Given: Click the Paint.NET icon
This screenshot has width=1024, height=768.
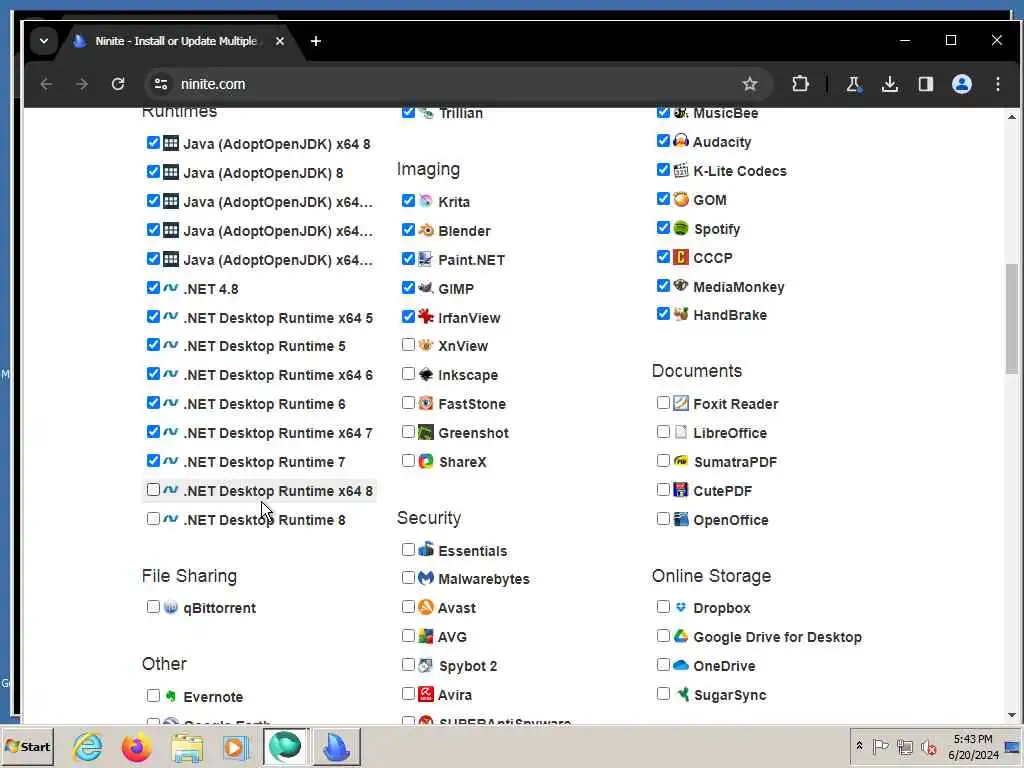Looking at the screenshot, I should (426, 259).
